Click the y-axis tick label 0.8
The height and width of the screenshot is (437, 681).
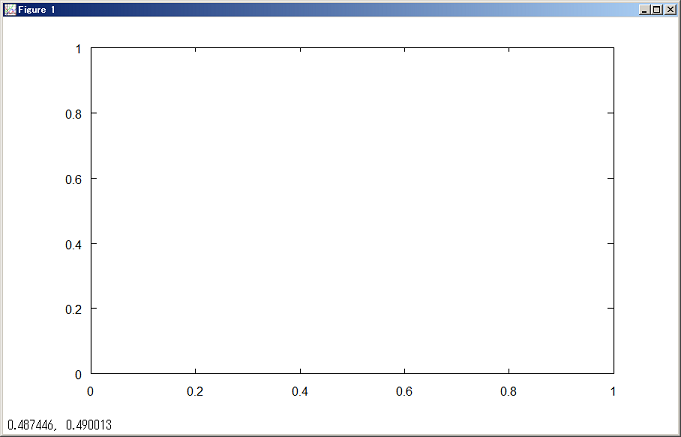coord(73,114)
